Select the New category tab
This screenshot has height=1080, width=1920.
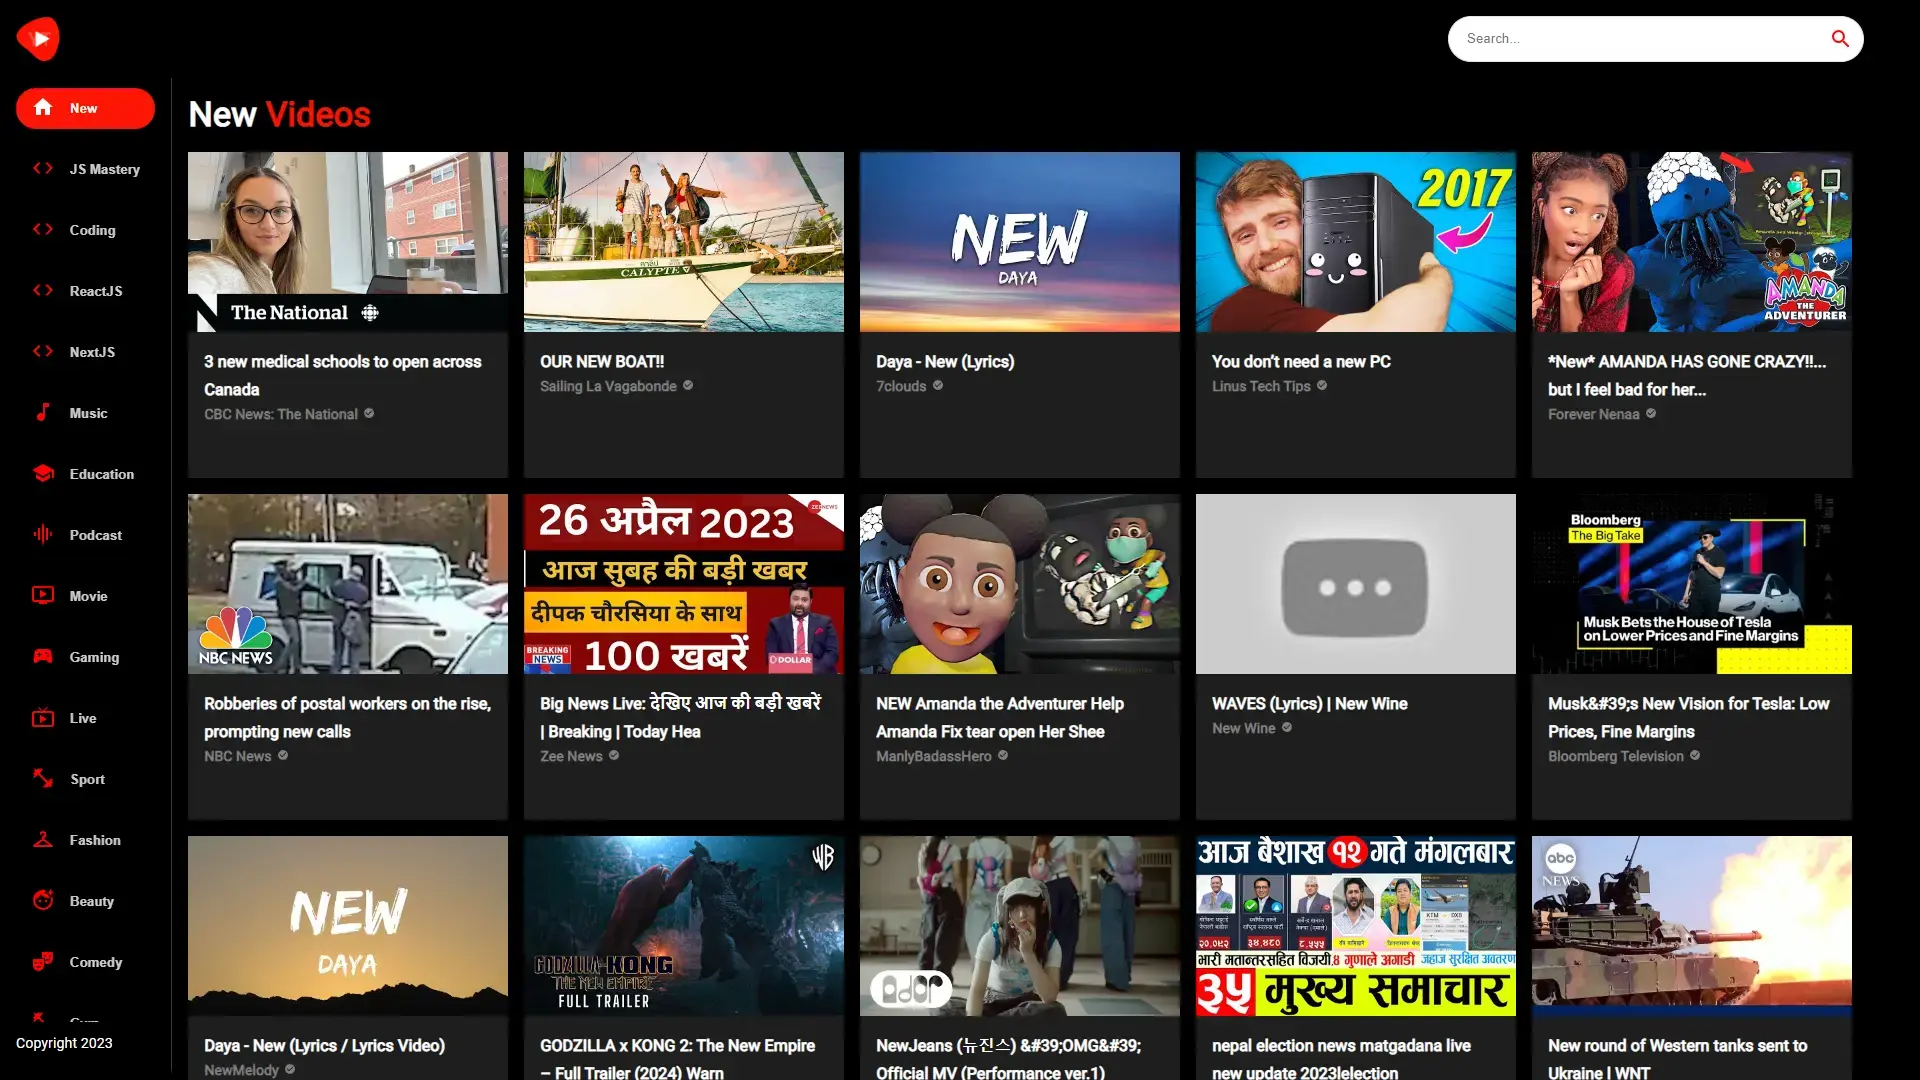pos(85,108)
